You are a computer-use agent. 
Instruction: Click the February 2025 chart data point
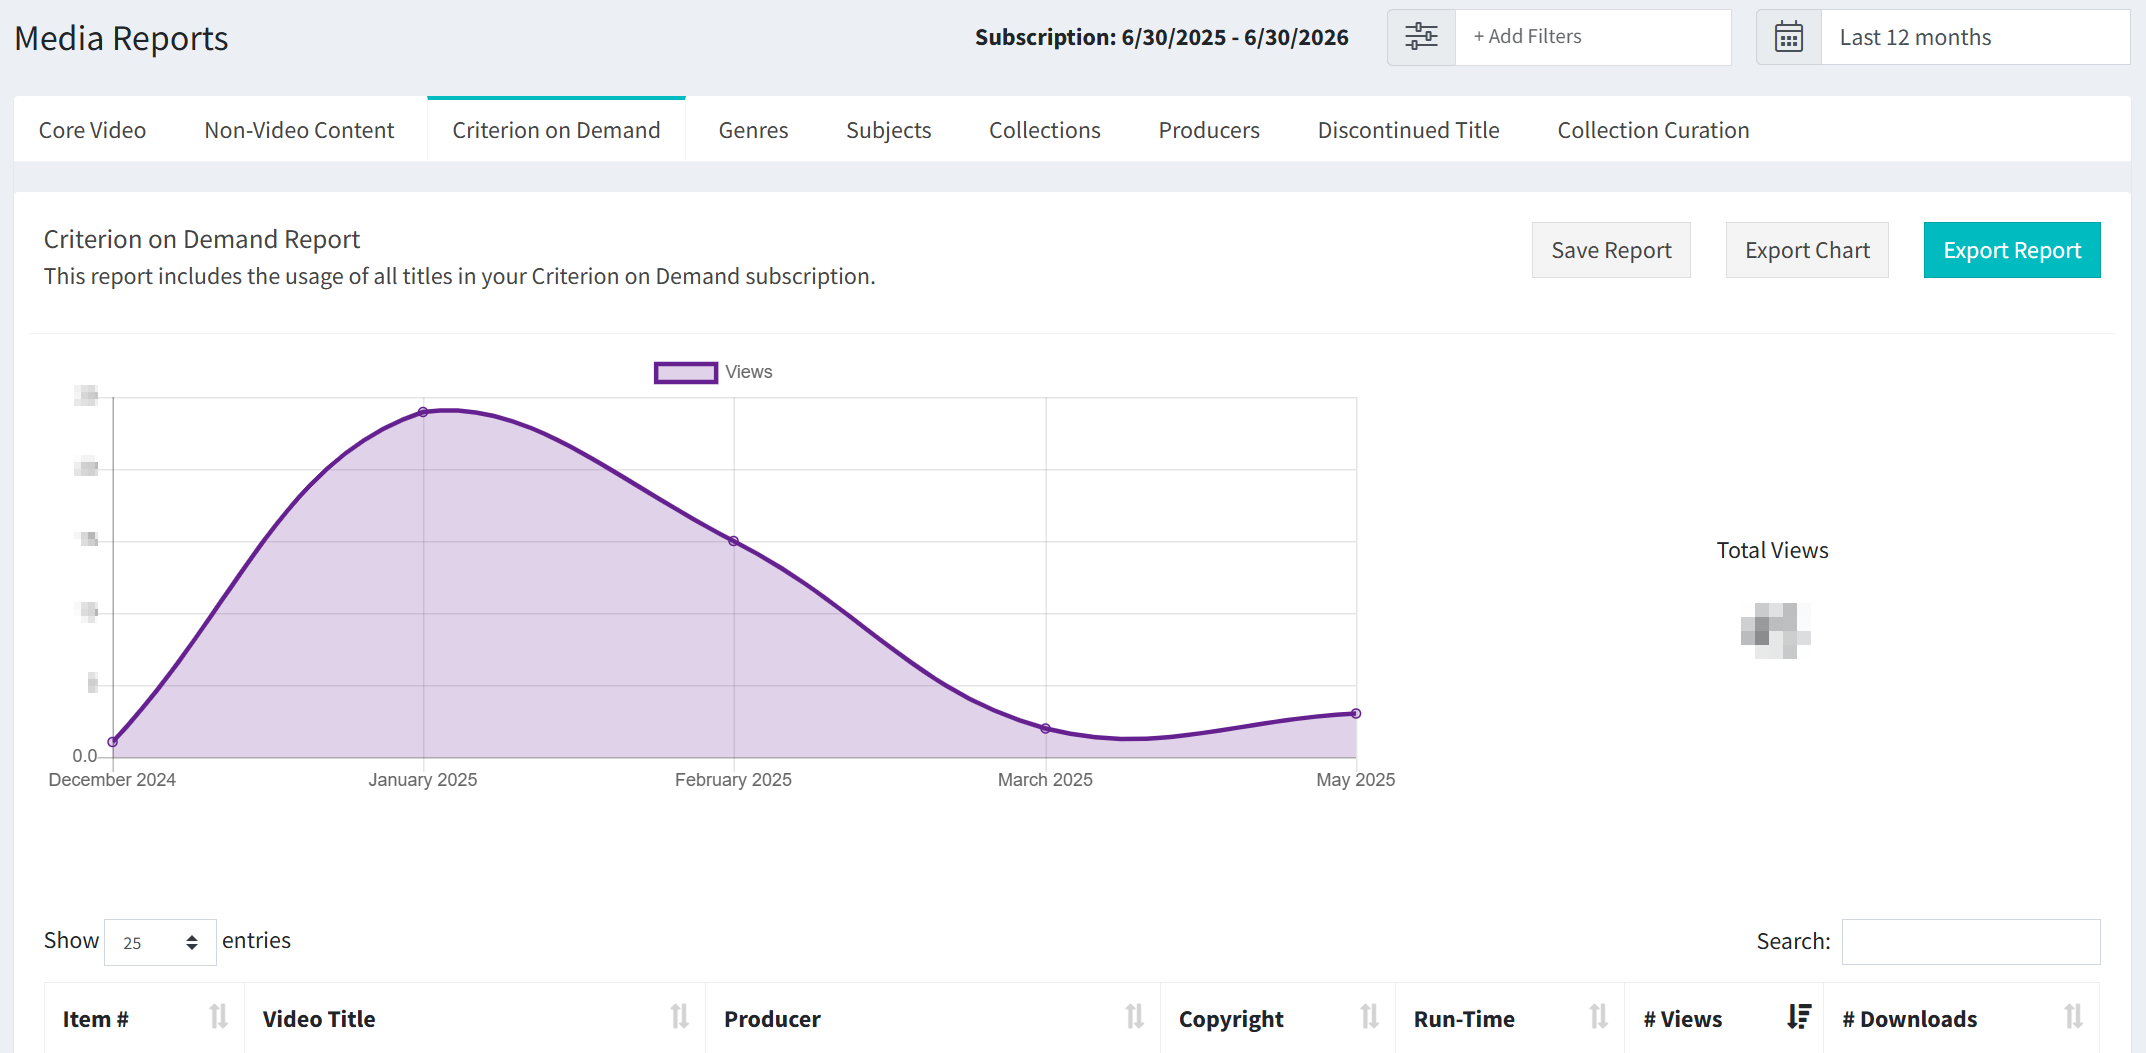click(x=734, y=541)
